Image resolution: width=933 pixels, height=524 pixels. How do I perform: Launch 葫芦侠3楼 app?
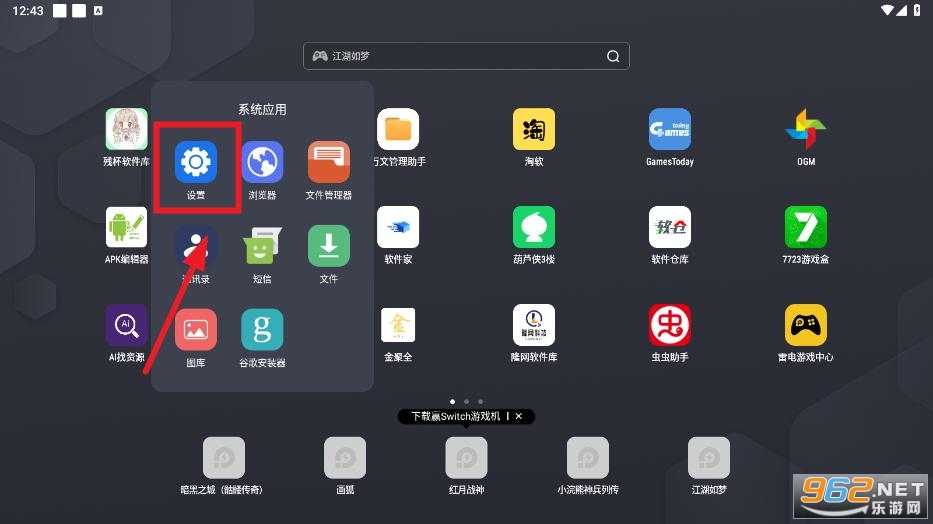[534, 227]
